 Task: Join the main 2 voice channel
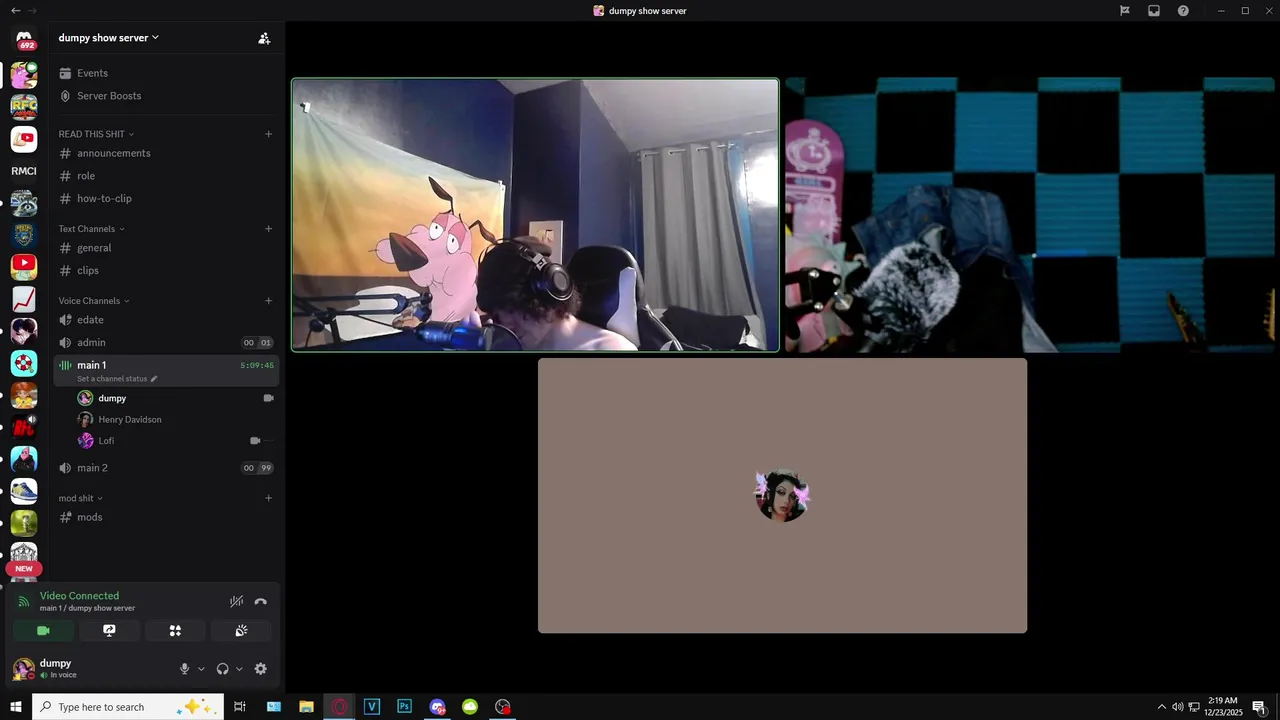[x=166, y=468]
